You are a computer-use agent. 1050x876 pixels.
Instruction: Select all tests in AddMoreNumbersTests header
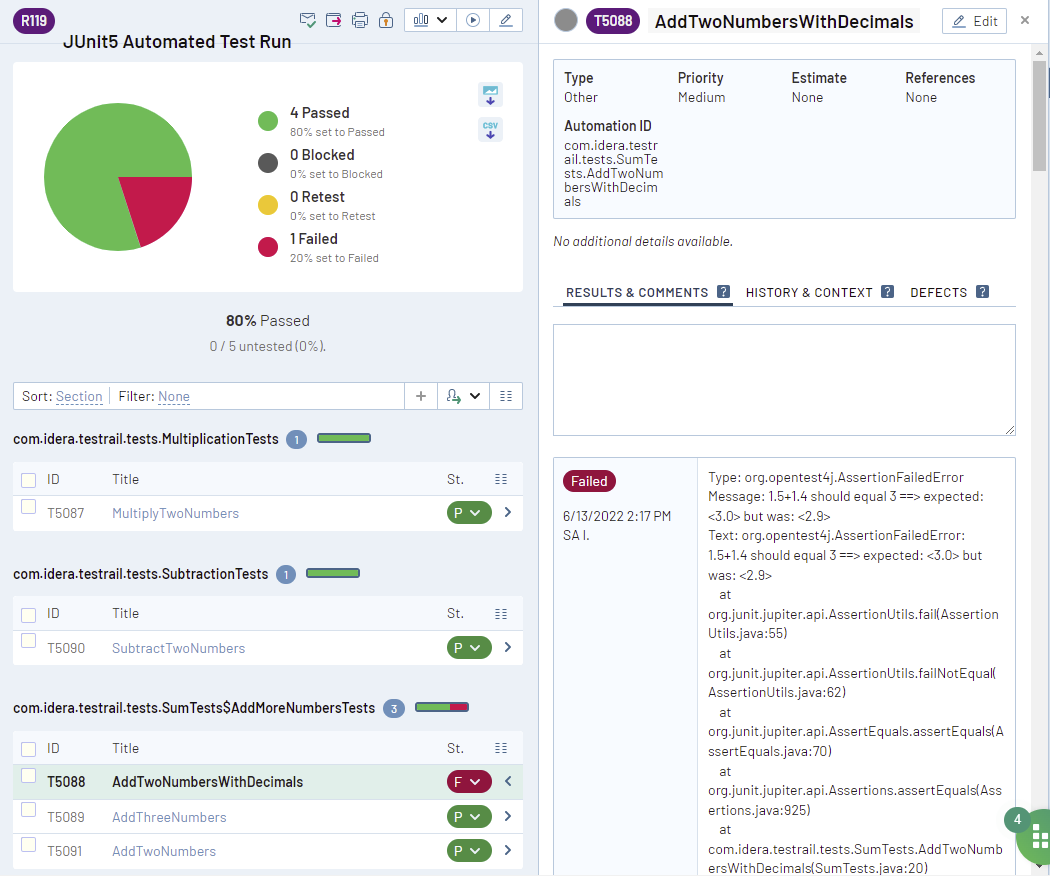[x=29, y=749]
